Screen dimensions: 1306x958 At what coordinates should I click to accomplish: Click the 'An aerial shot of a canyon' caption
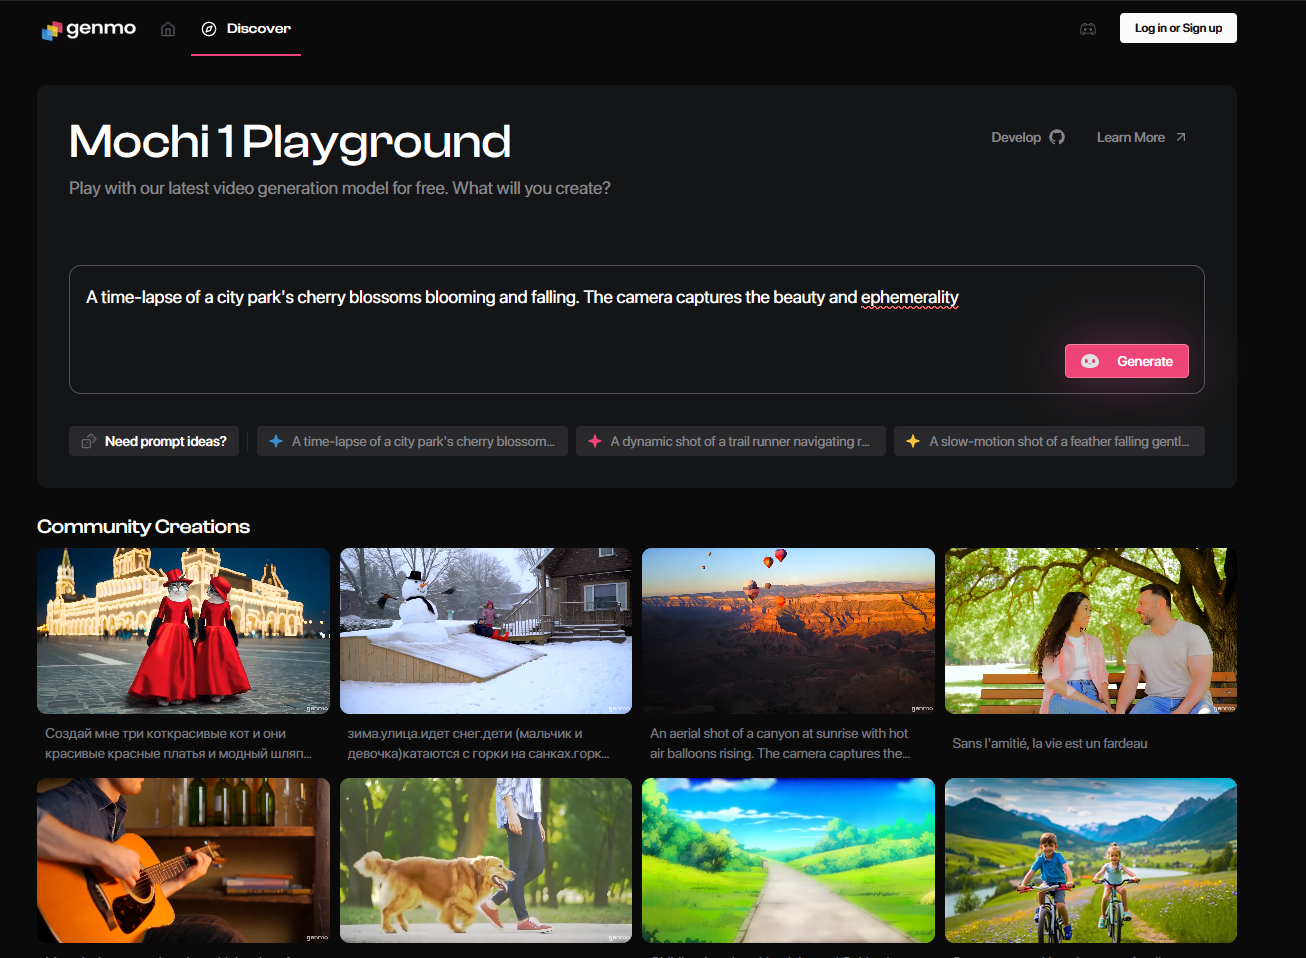[x=780, y=743]
